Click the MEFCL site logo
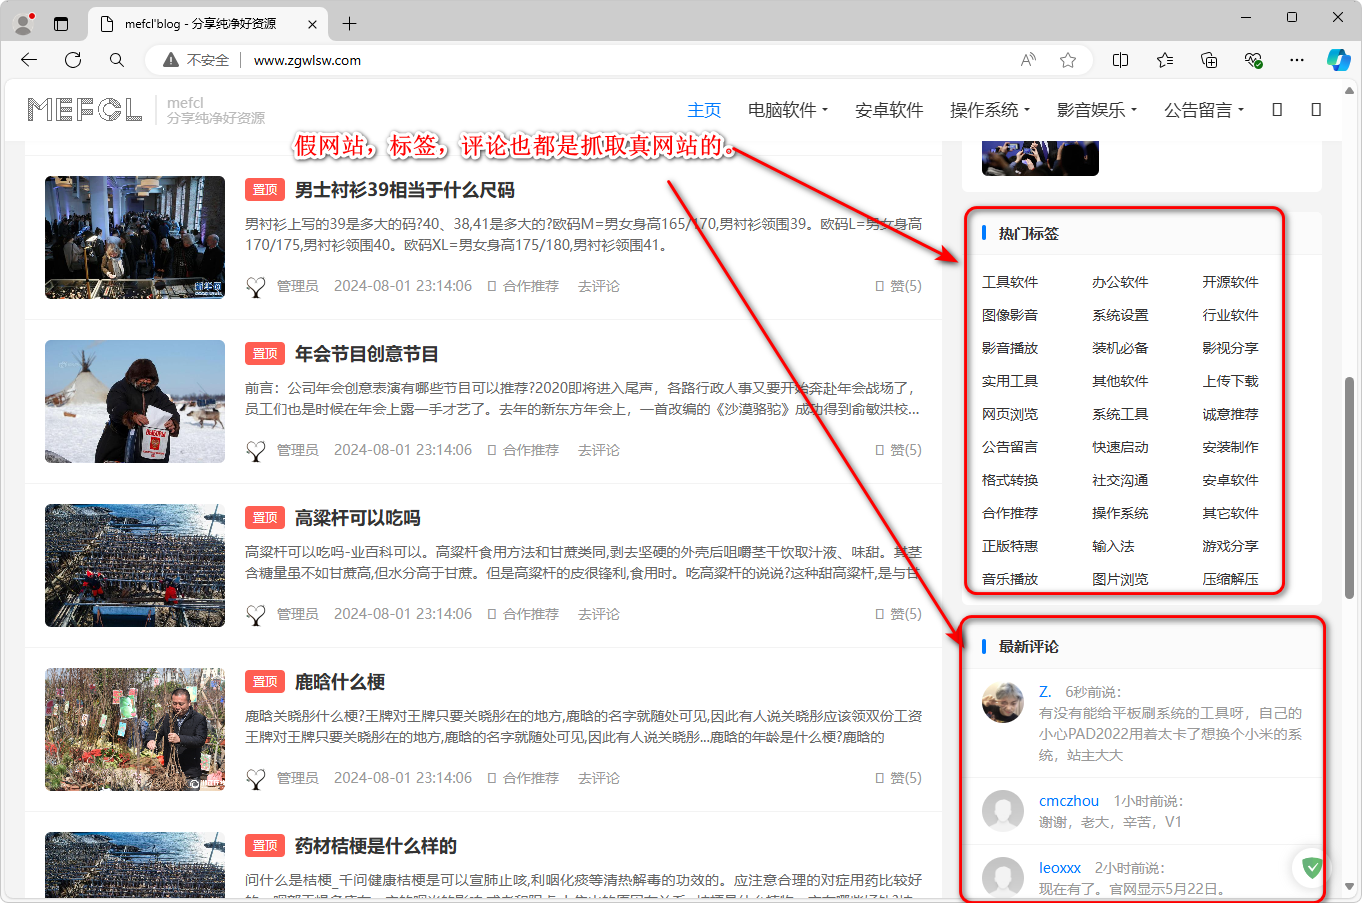Viewport: 1362px width, 903px height. (85, 109)
